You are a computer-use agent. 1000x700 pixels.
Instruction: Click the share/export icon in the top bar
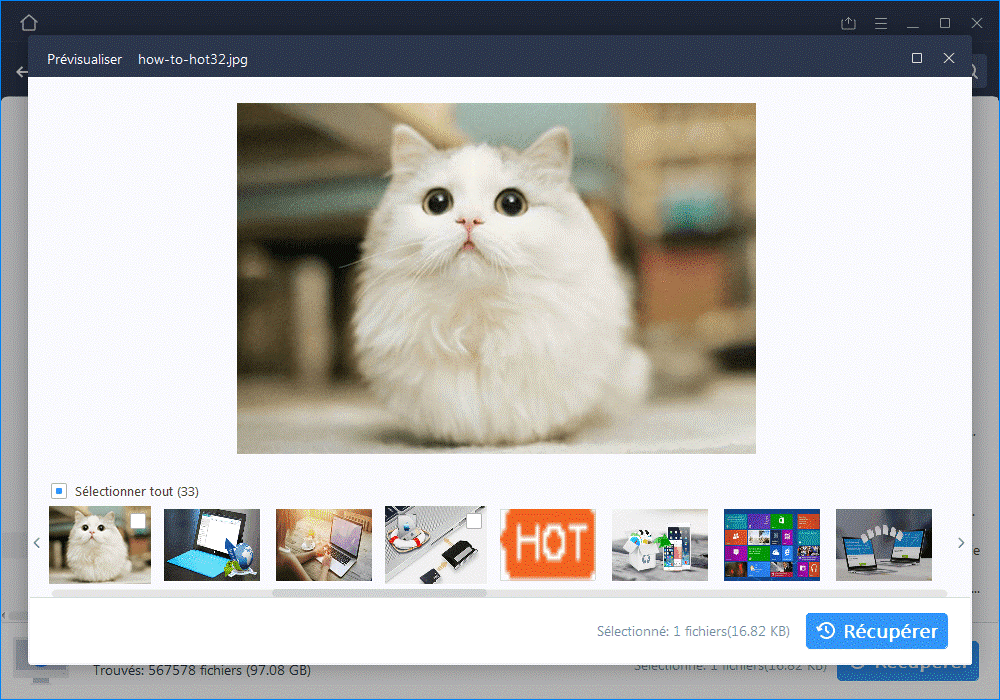[849, 23]
